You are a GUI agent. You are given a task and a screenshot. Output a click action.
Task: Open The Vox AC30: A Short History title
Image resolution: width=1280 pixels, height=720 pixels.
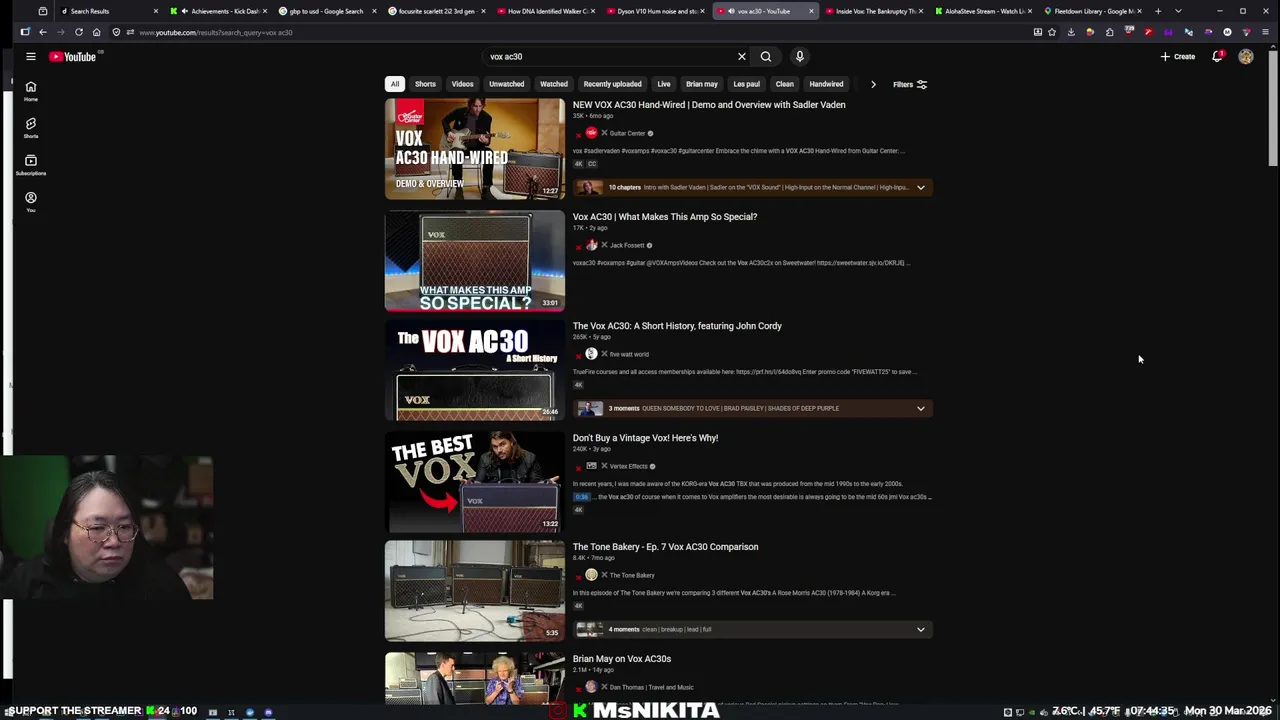click(x=677, y=326)
